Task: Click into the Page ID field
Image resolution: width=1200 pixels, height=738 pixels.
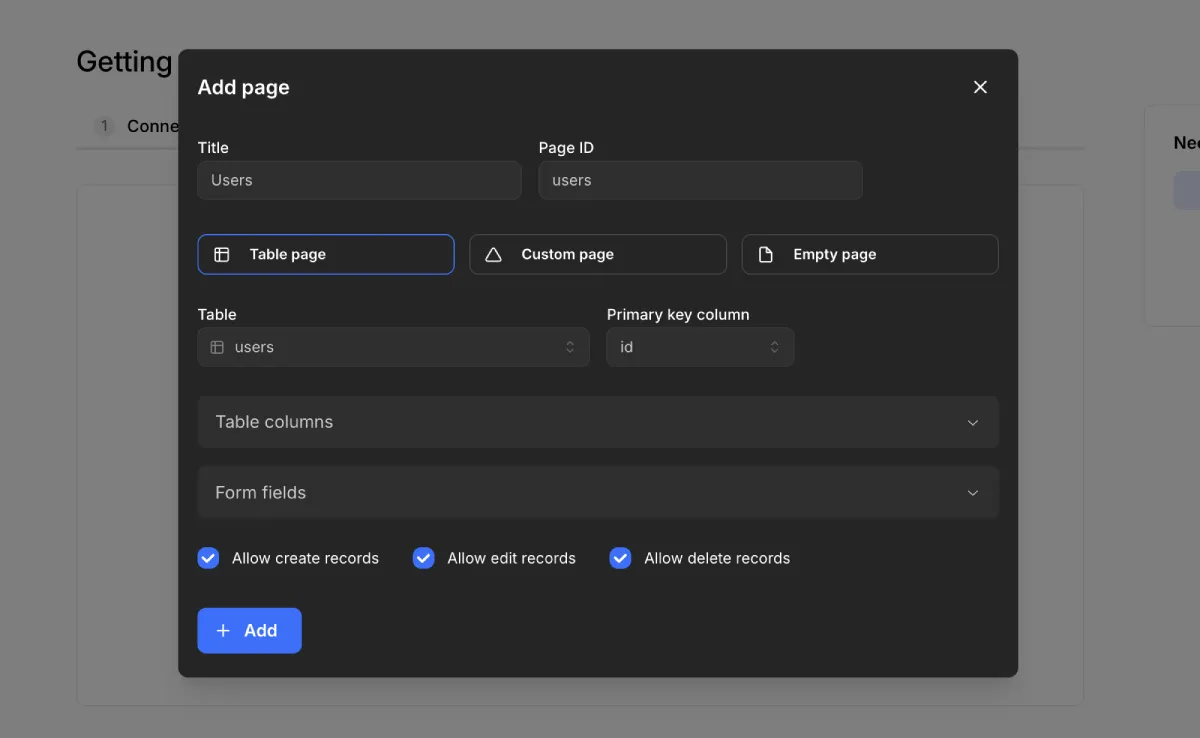Action: pos(700,181)
